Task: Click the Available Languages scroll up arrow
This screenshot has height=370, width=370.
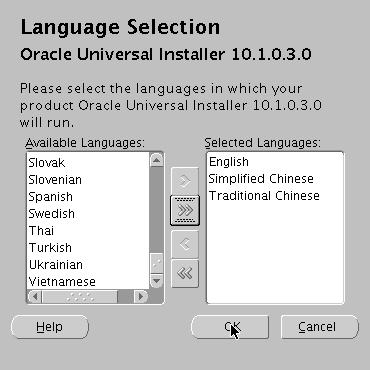Action: click(x=156, y=160)
